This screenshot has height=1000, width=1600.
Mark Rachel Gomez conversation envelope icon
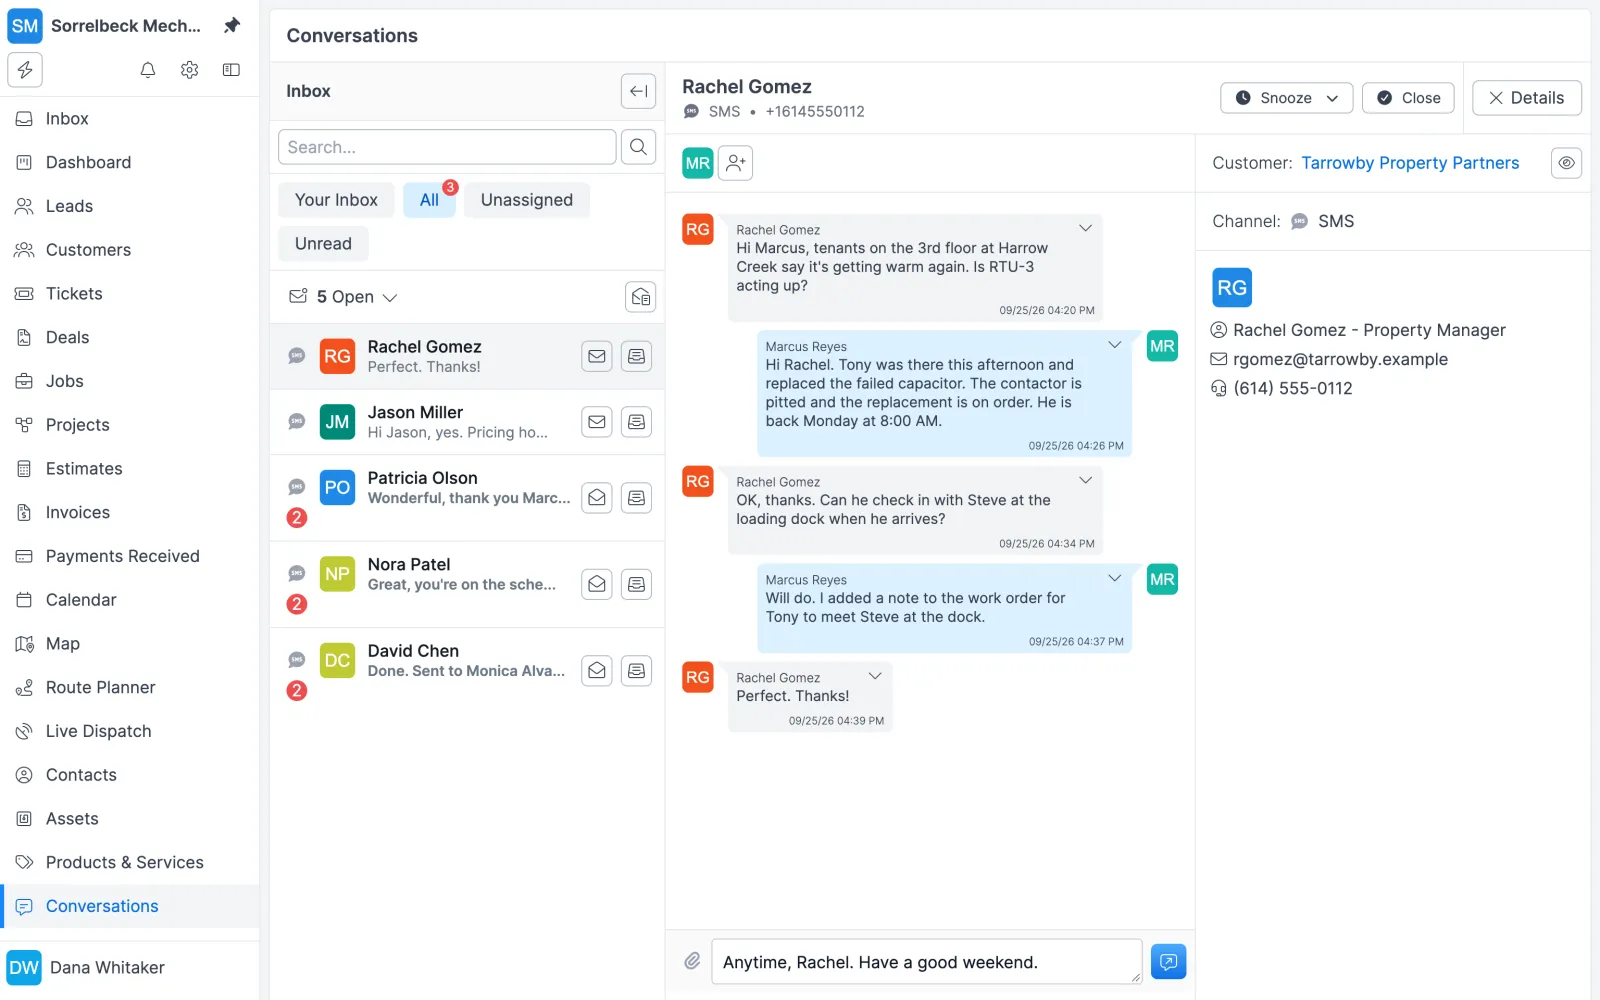coord(597,356)
